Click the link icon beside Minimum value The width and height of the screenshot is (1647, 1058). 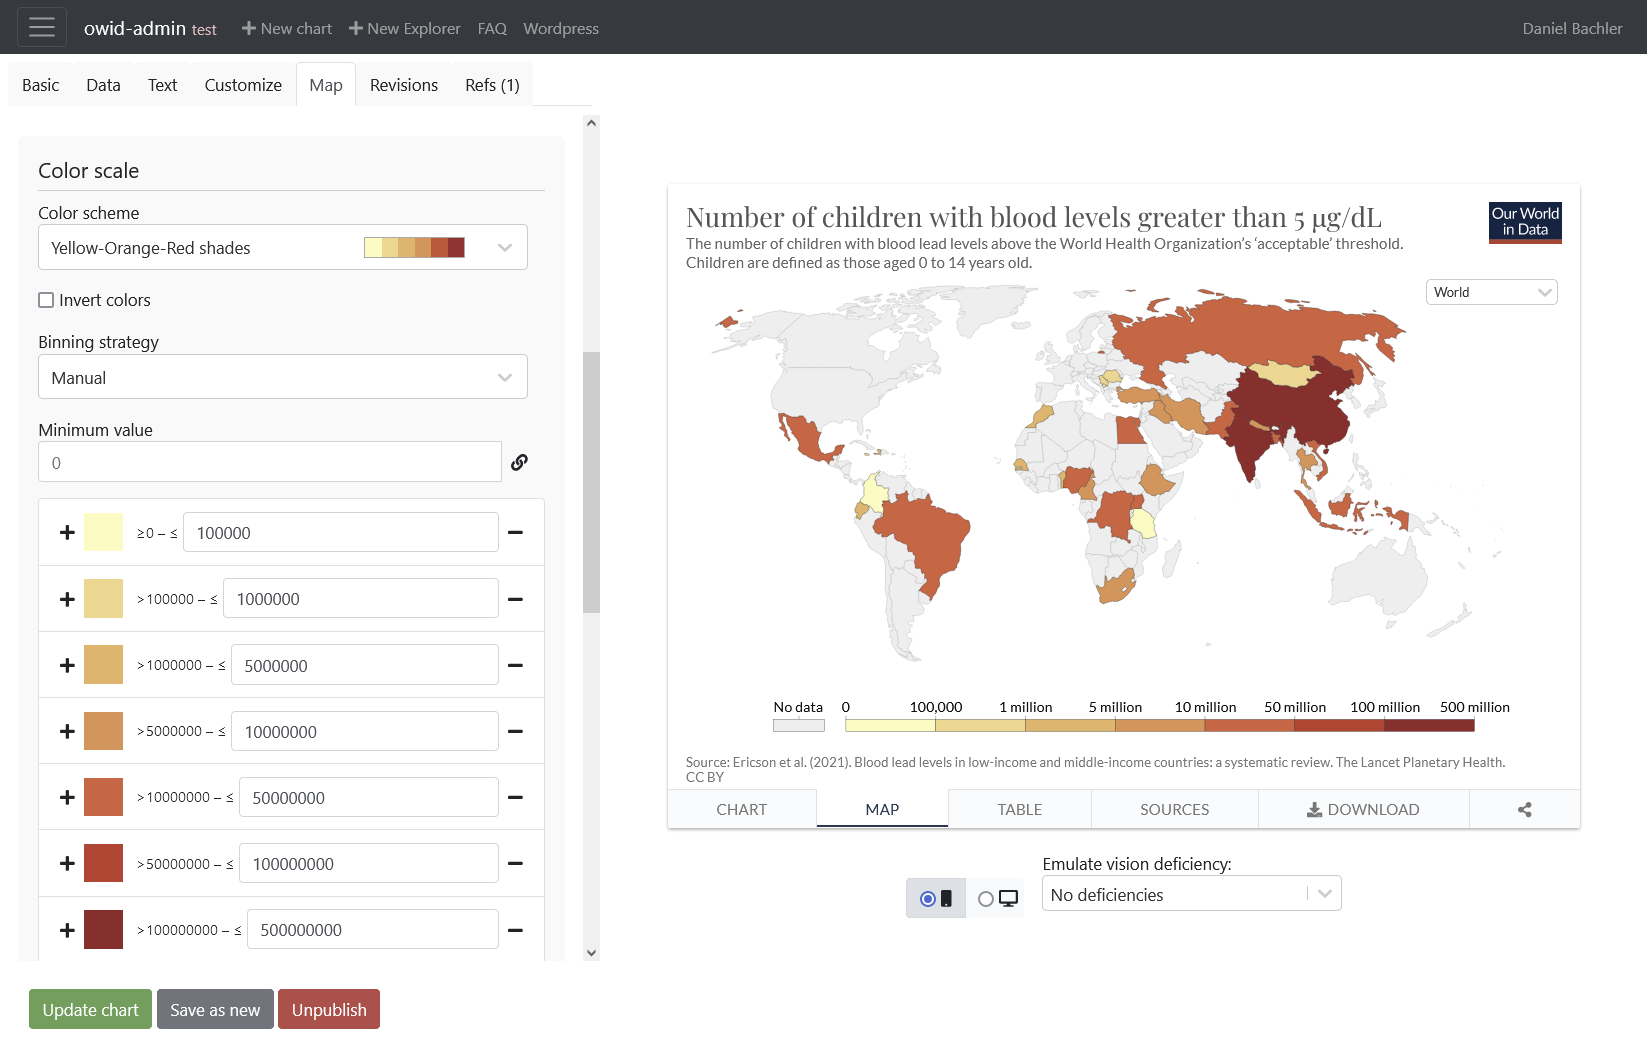[519, 462]
